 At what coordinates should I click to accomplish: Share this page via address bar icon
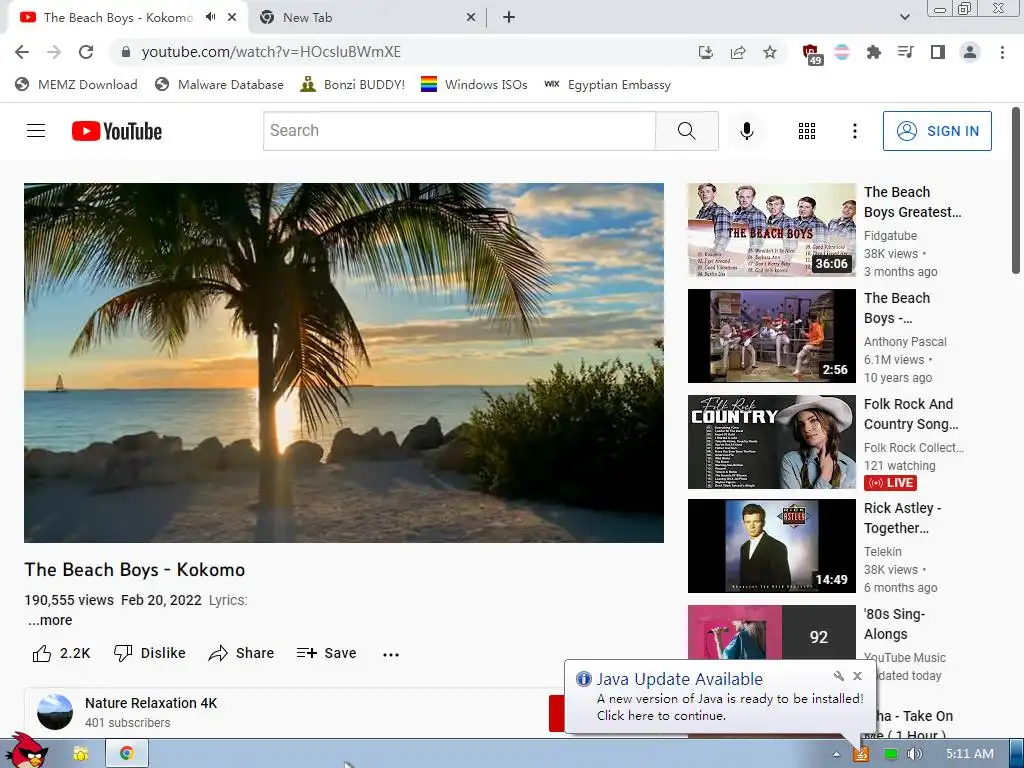(738, 52)
